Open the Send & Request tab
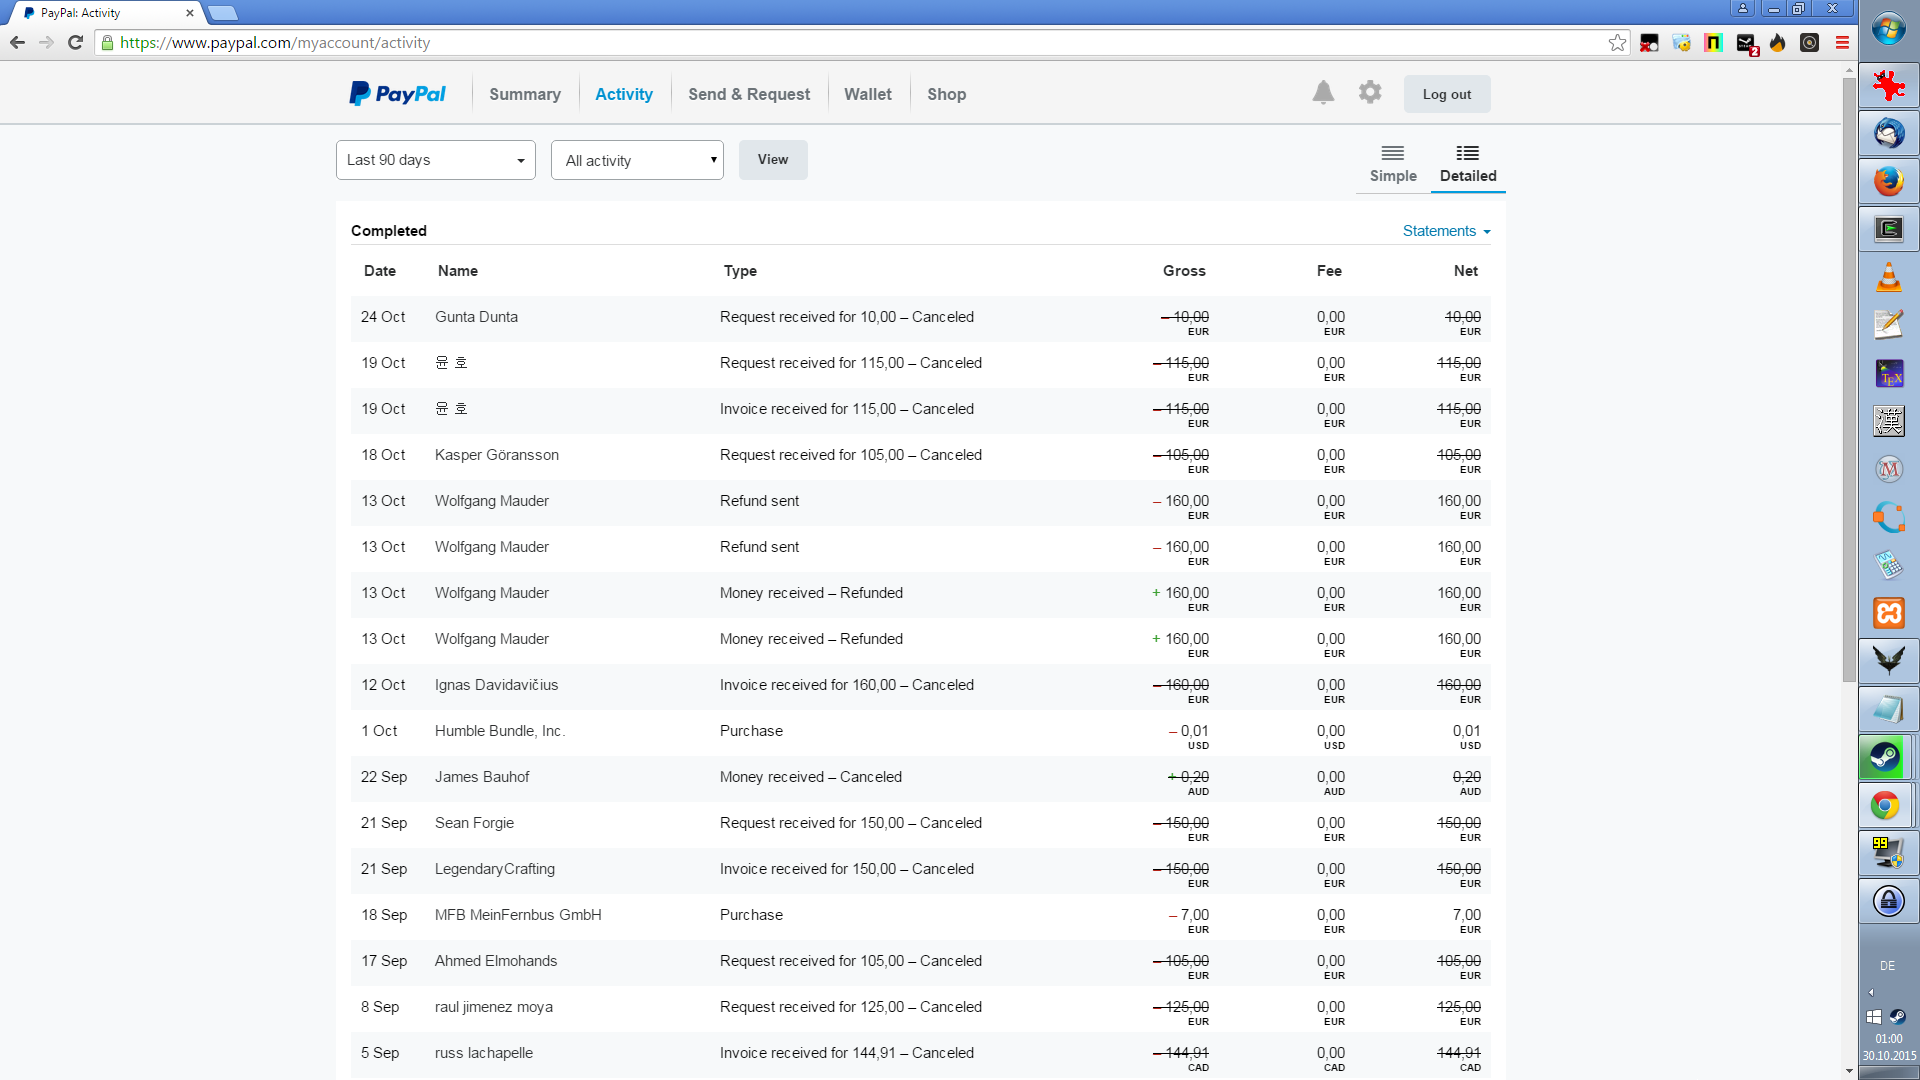This screenshot has height=1080, width=1920. [749, 94]
